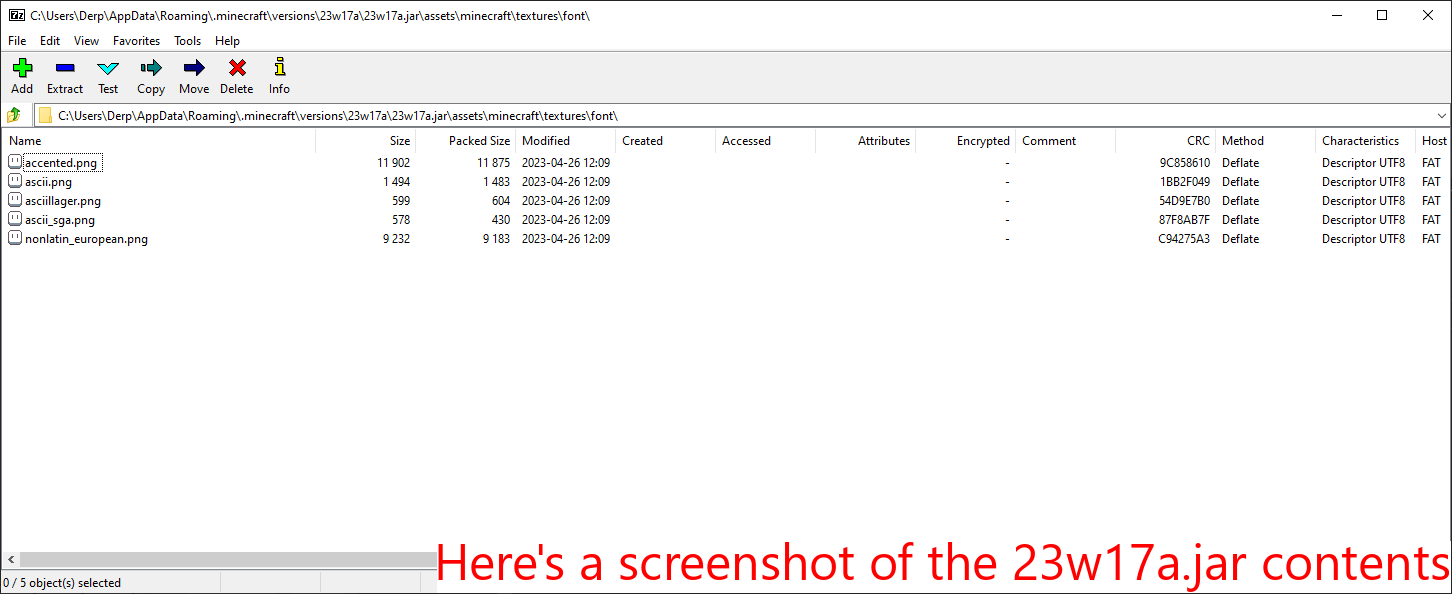Maximize the 7-Zip window

click(x=1382, y=15)
